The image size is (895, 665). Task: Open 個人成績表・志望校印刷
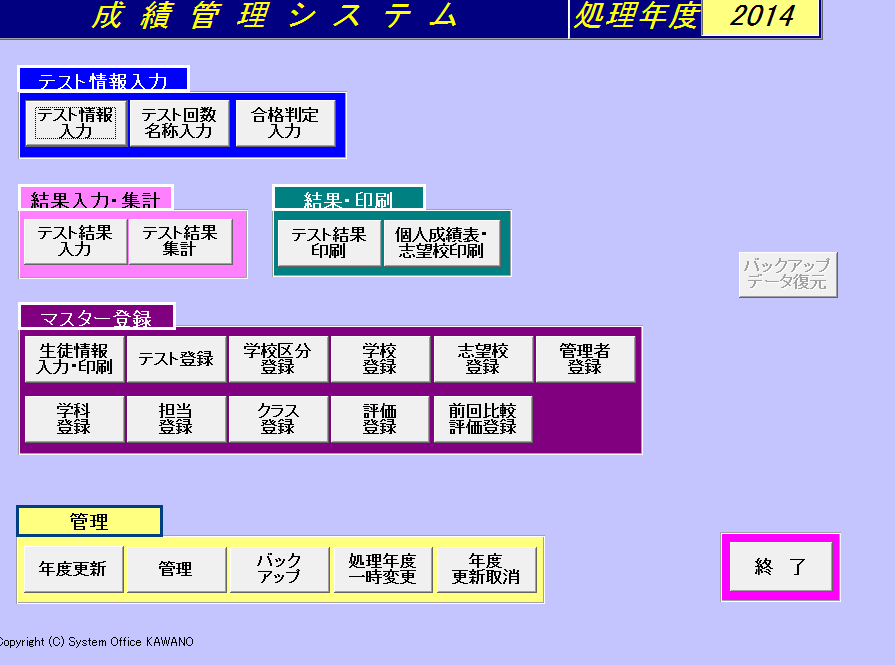pos(440,243)
